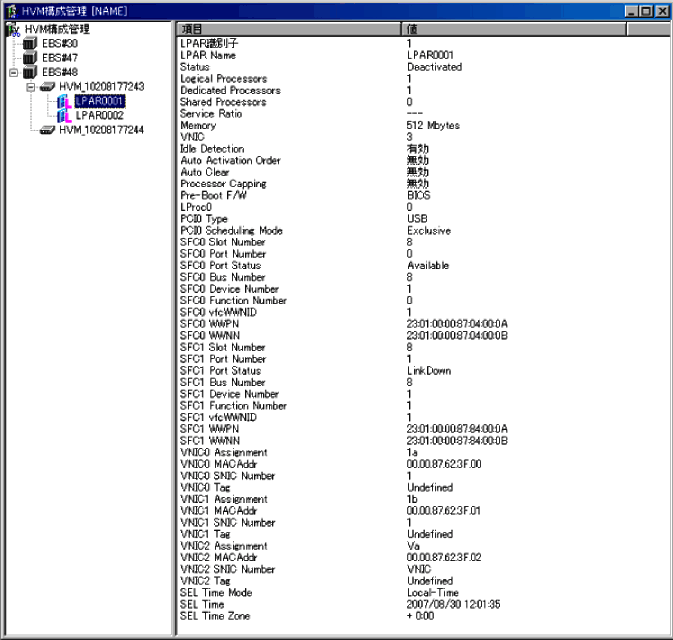Close the HVM構成管理 window
The height and width of the screenshot is (640, 673).
point(661,11)
